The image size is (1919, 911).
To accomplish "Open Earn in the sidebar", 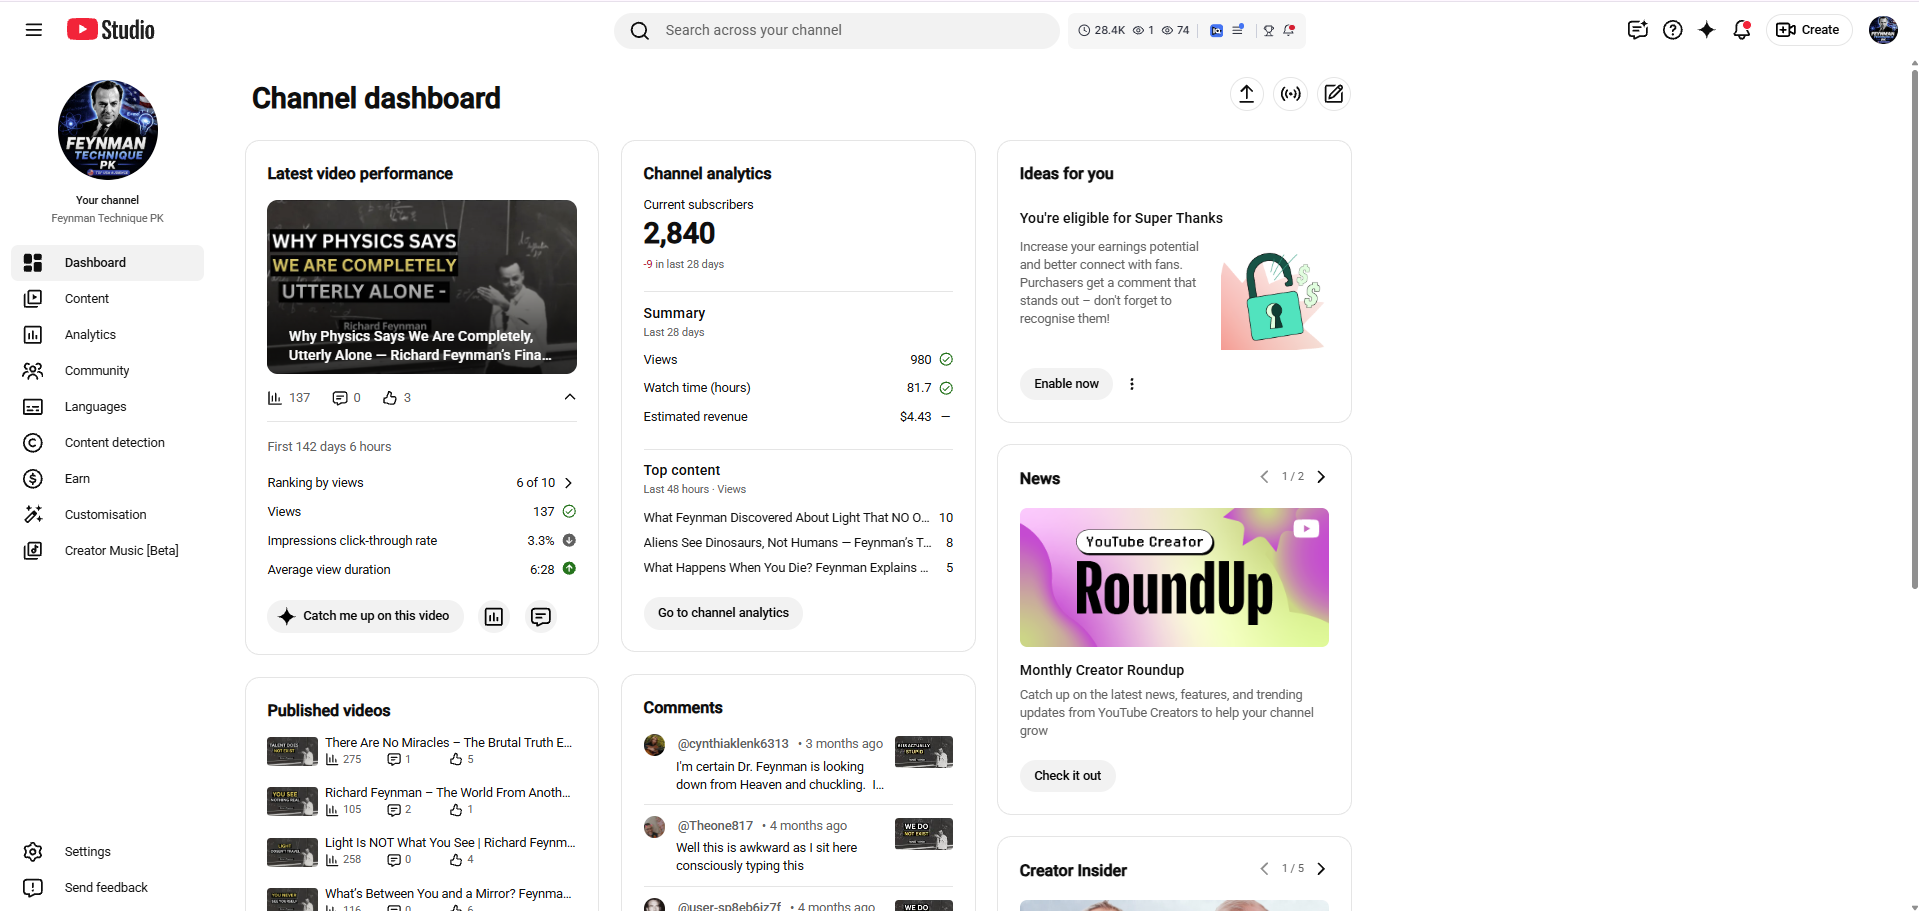I will [x=108, y=479].
